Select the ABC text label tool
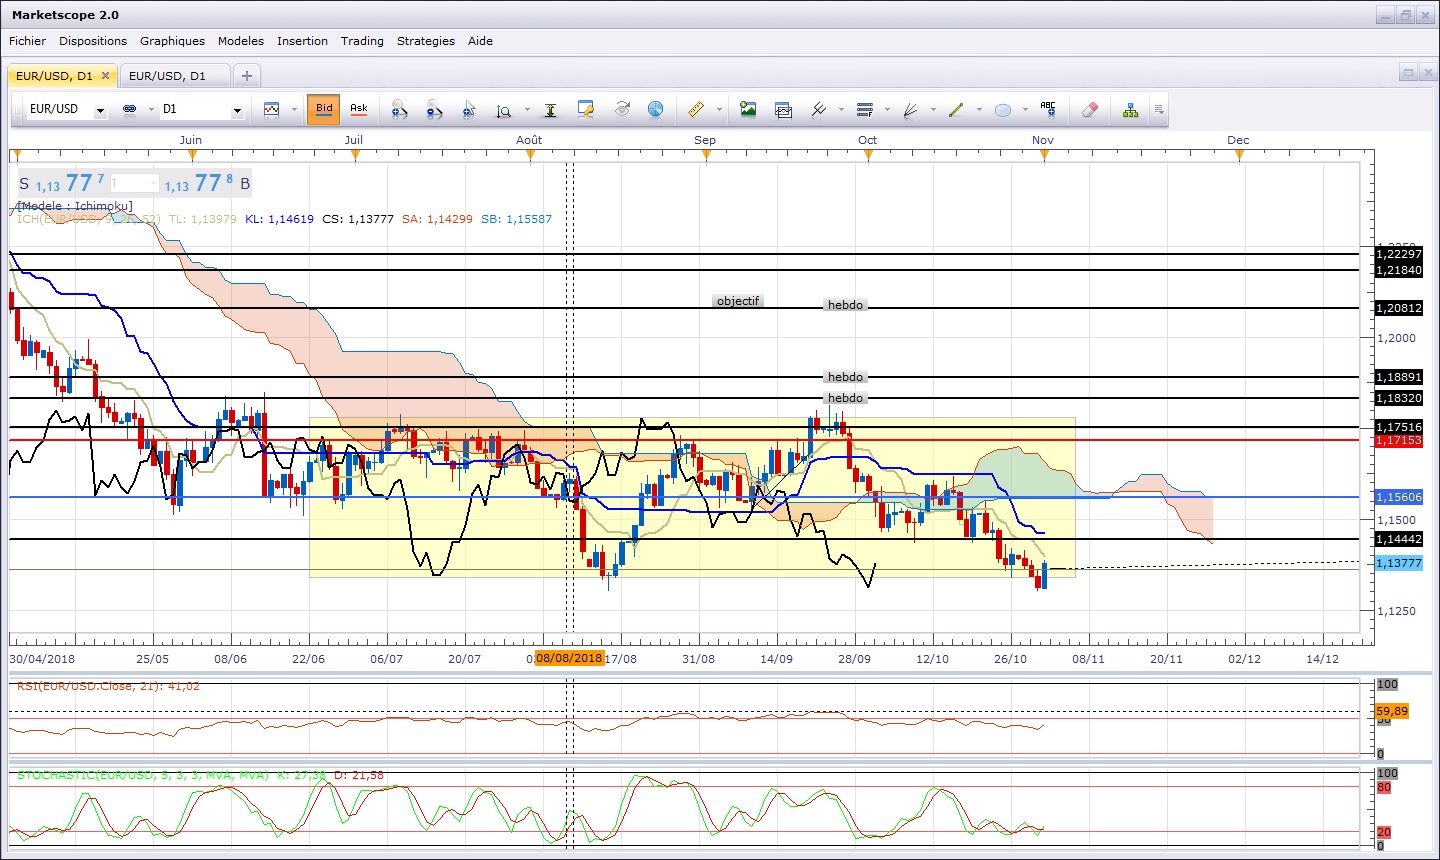Screen dimensions: 1440x860 [1048, 109]
